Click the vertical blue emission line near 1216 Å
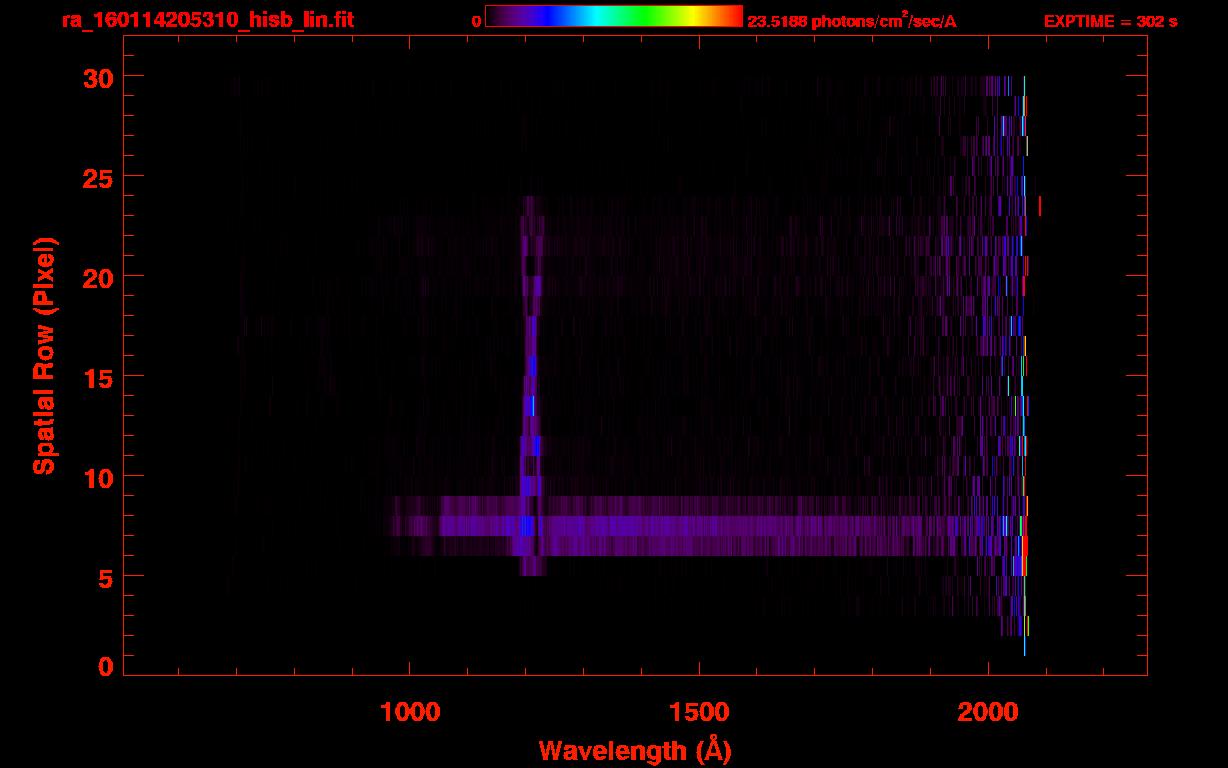The image size is (1228, 768). [530, 385]
